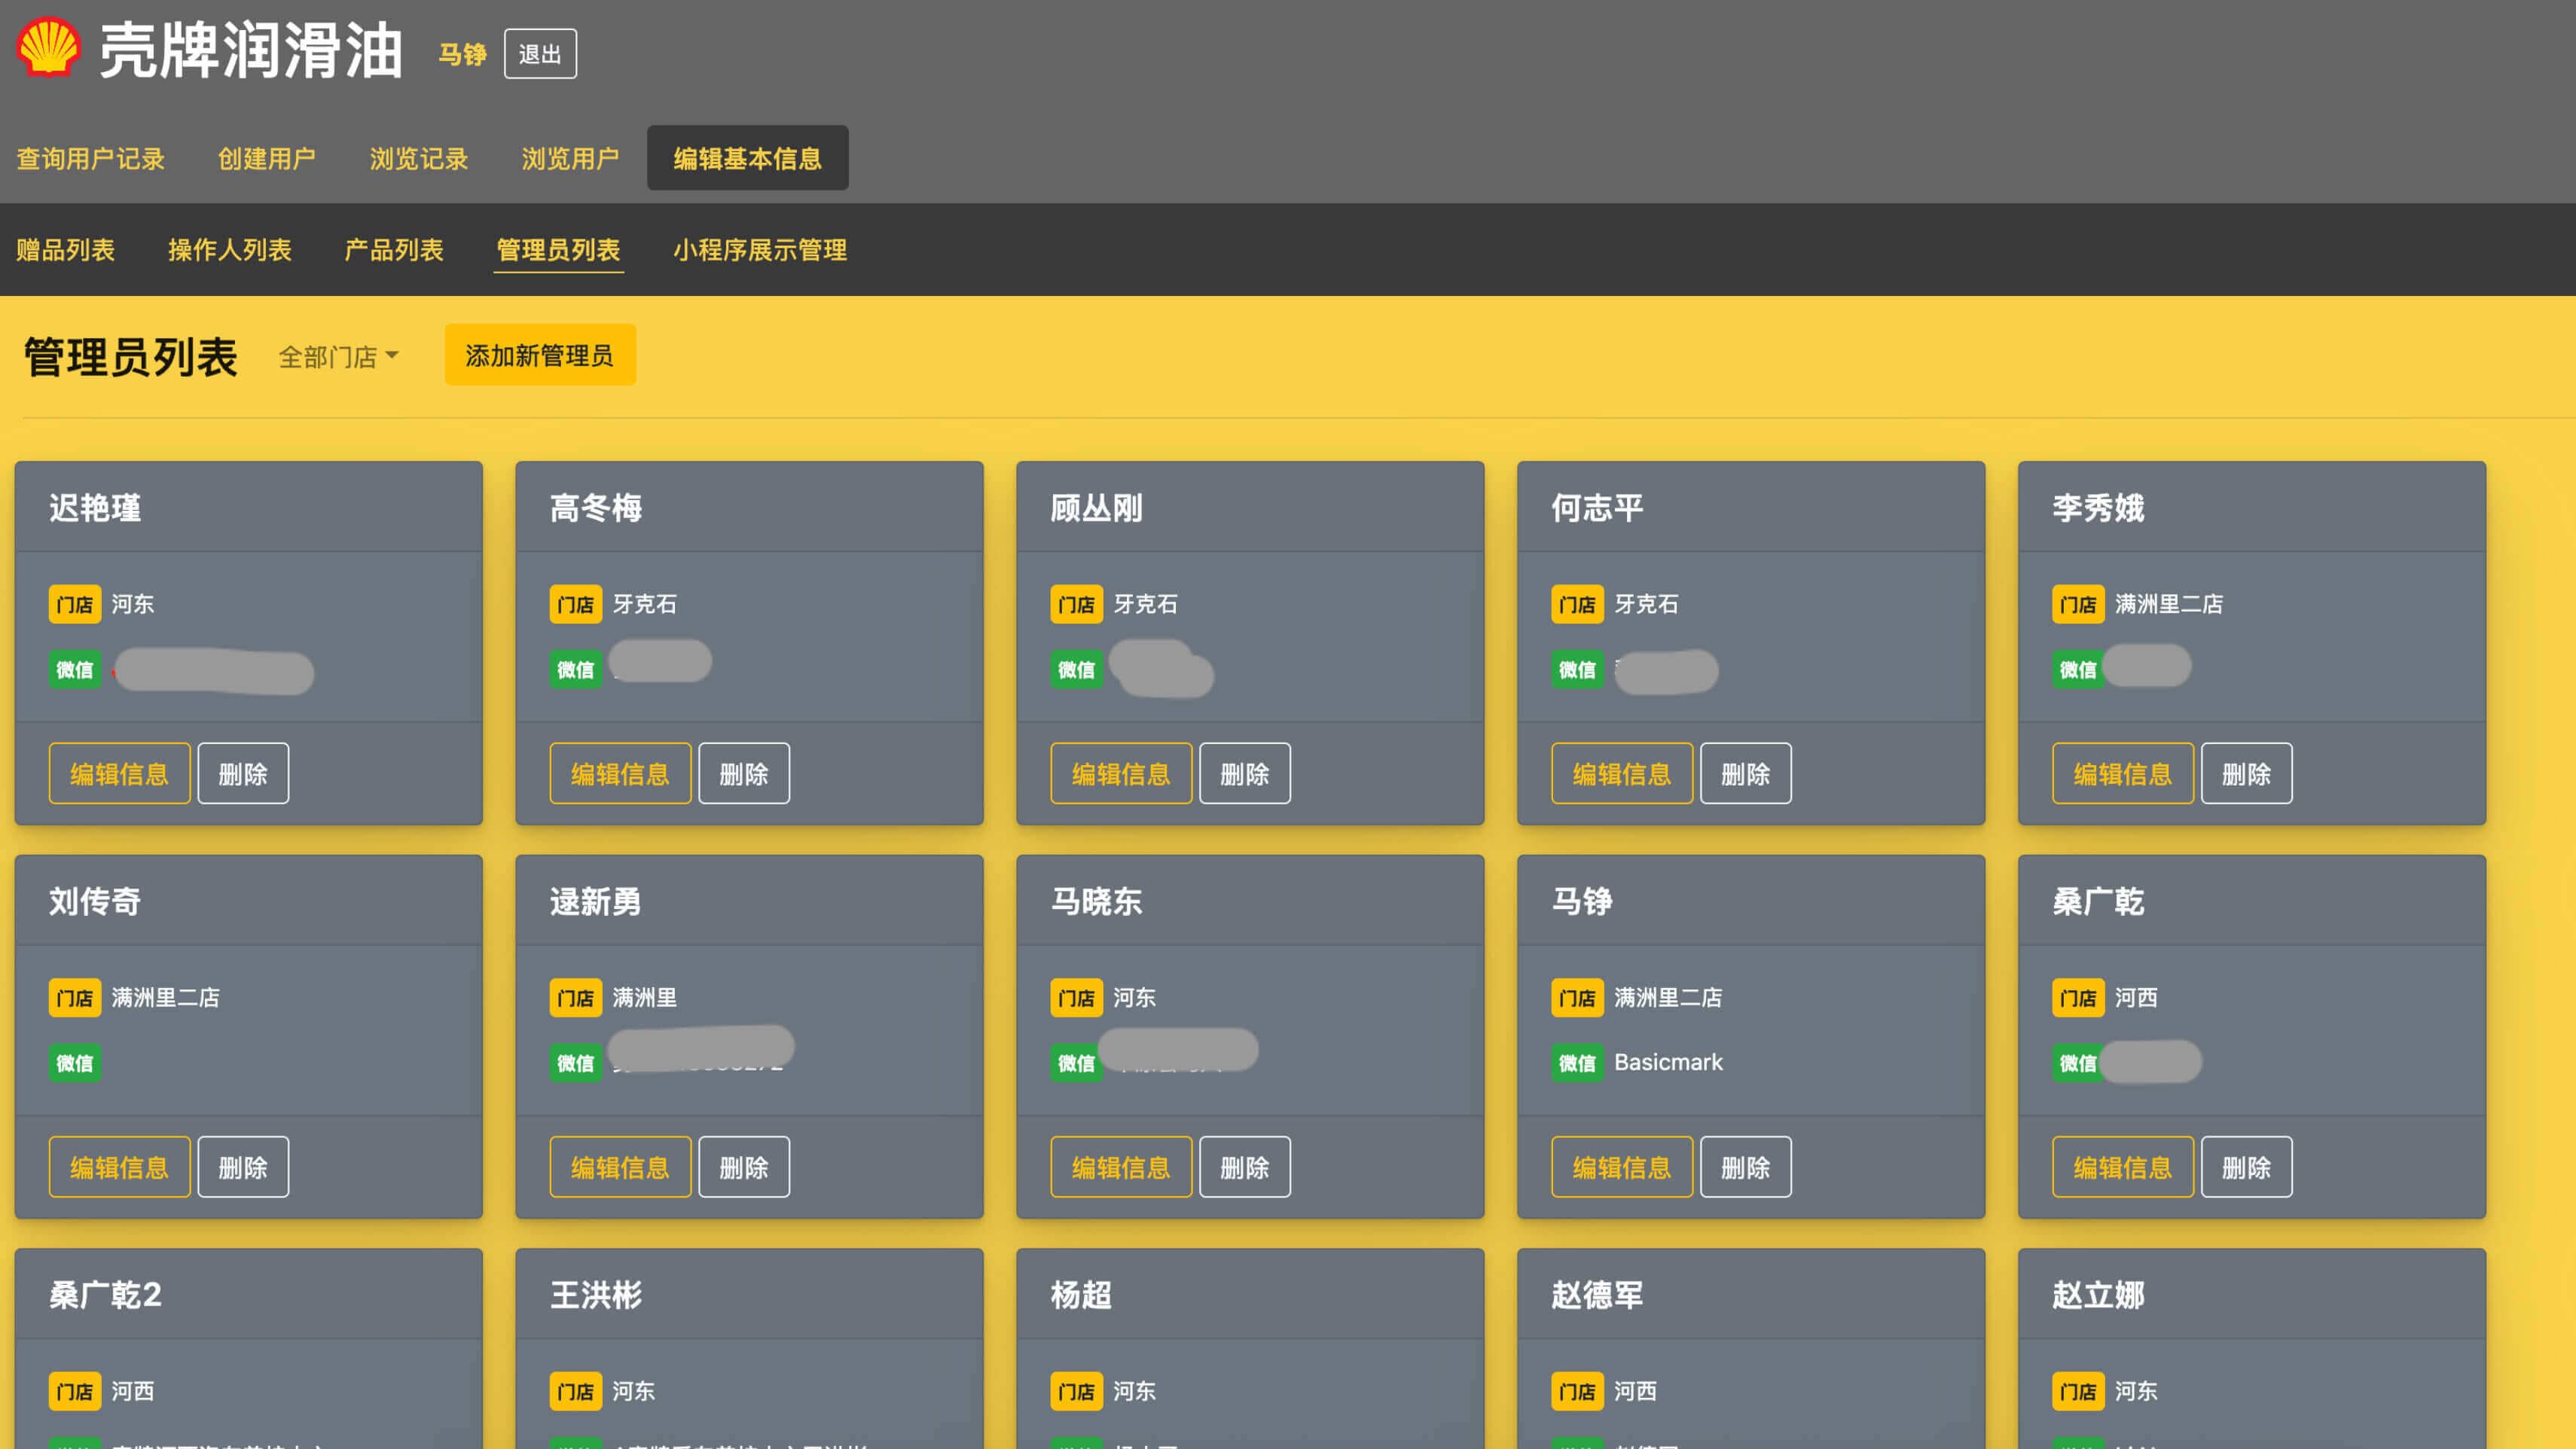Click 添加新管理员 button
The height and width of the screenshot is (1449, 2576).
tap(539, 355)
